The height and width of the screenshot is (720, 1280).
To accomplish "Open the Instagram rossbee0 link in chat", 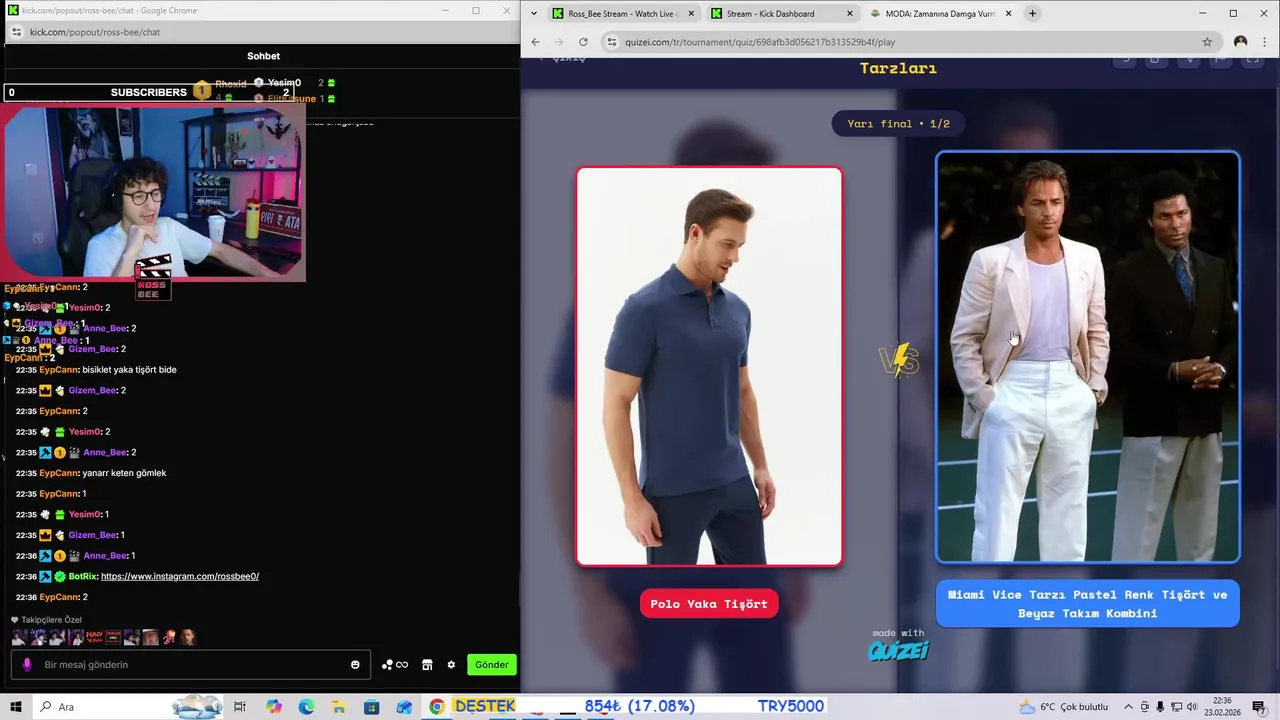I will 180,576.
